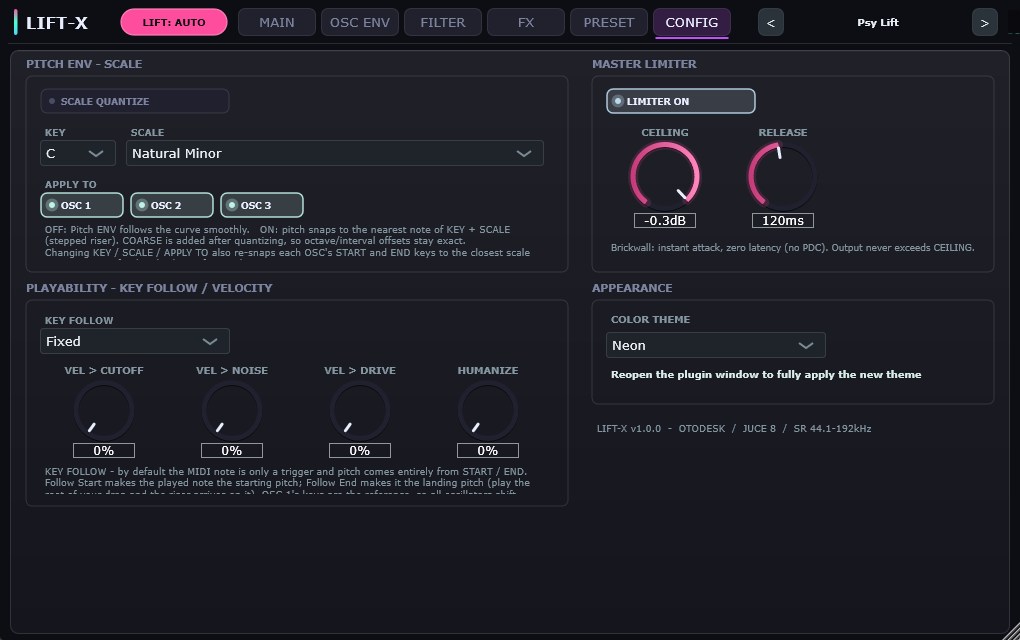Switch to the FILTER tab
This screenshot has height=640, width=1020.
443,23
